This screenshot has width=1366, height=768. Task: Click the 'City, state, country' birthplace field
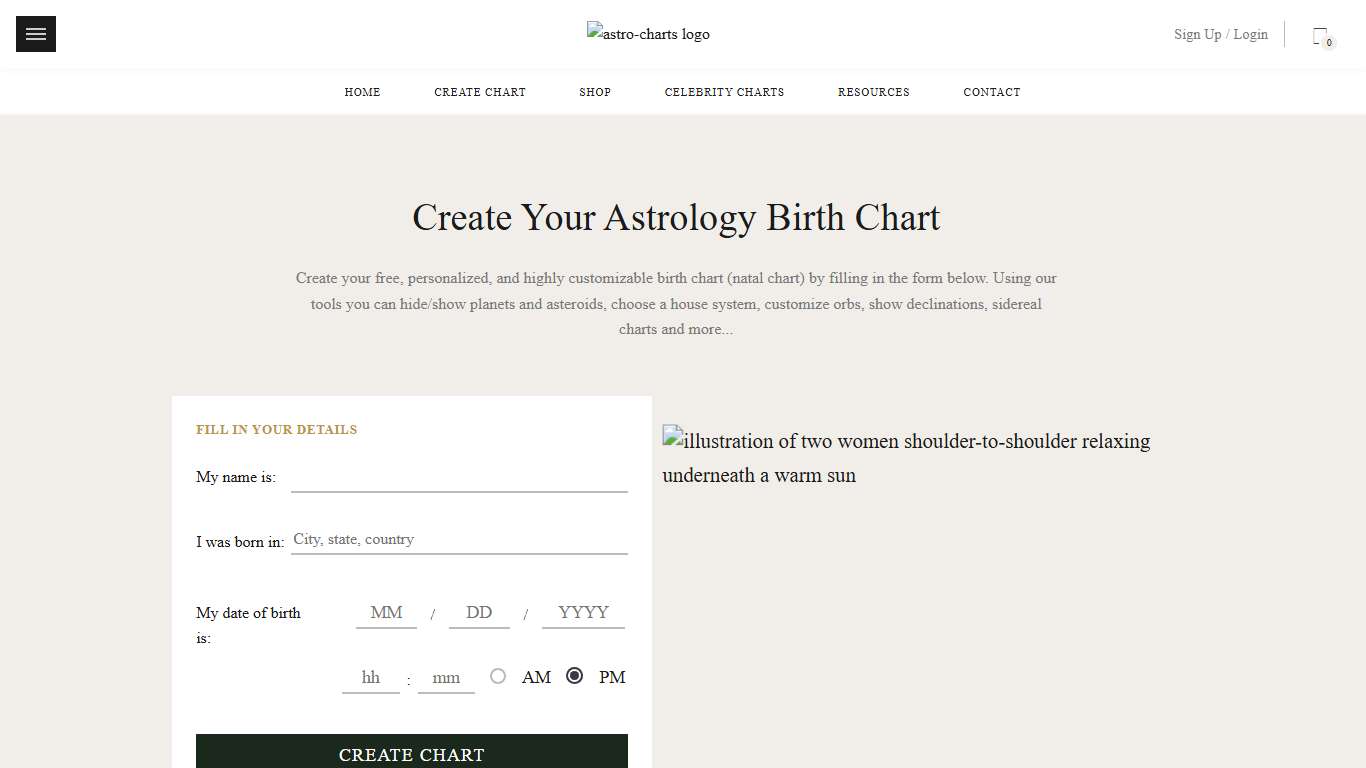459,540
